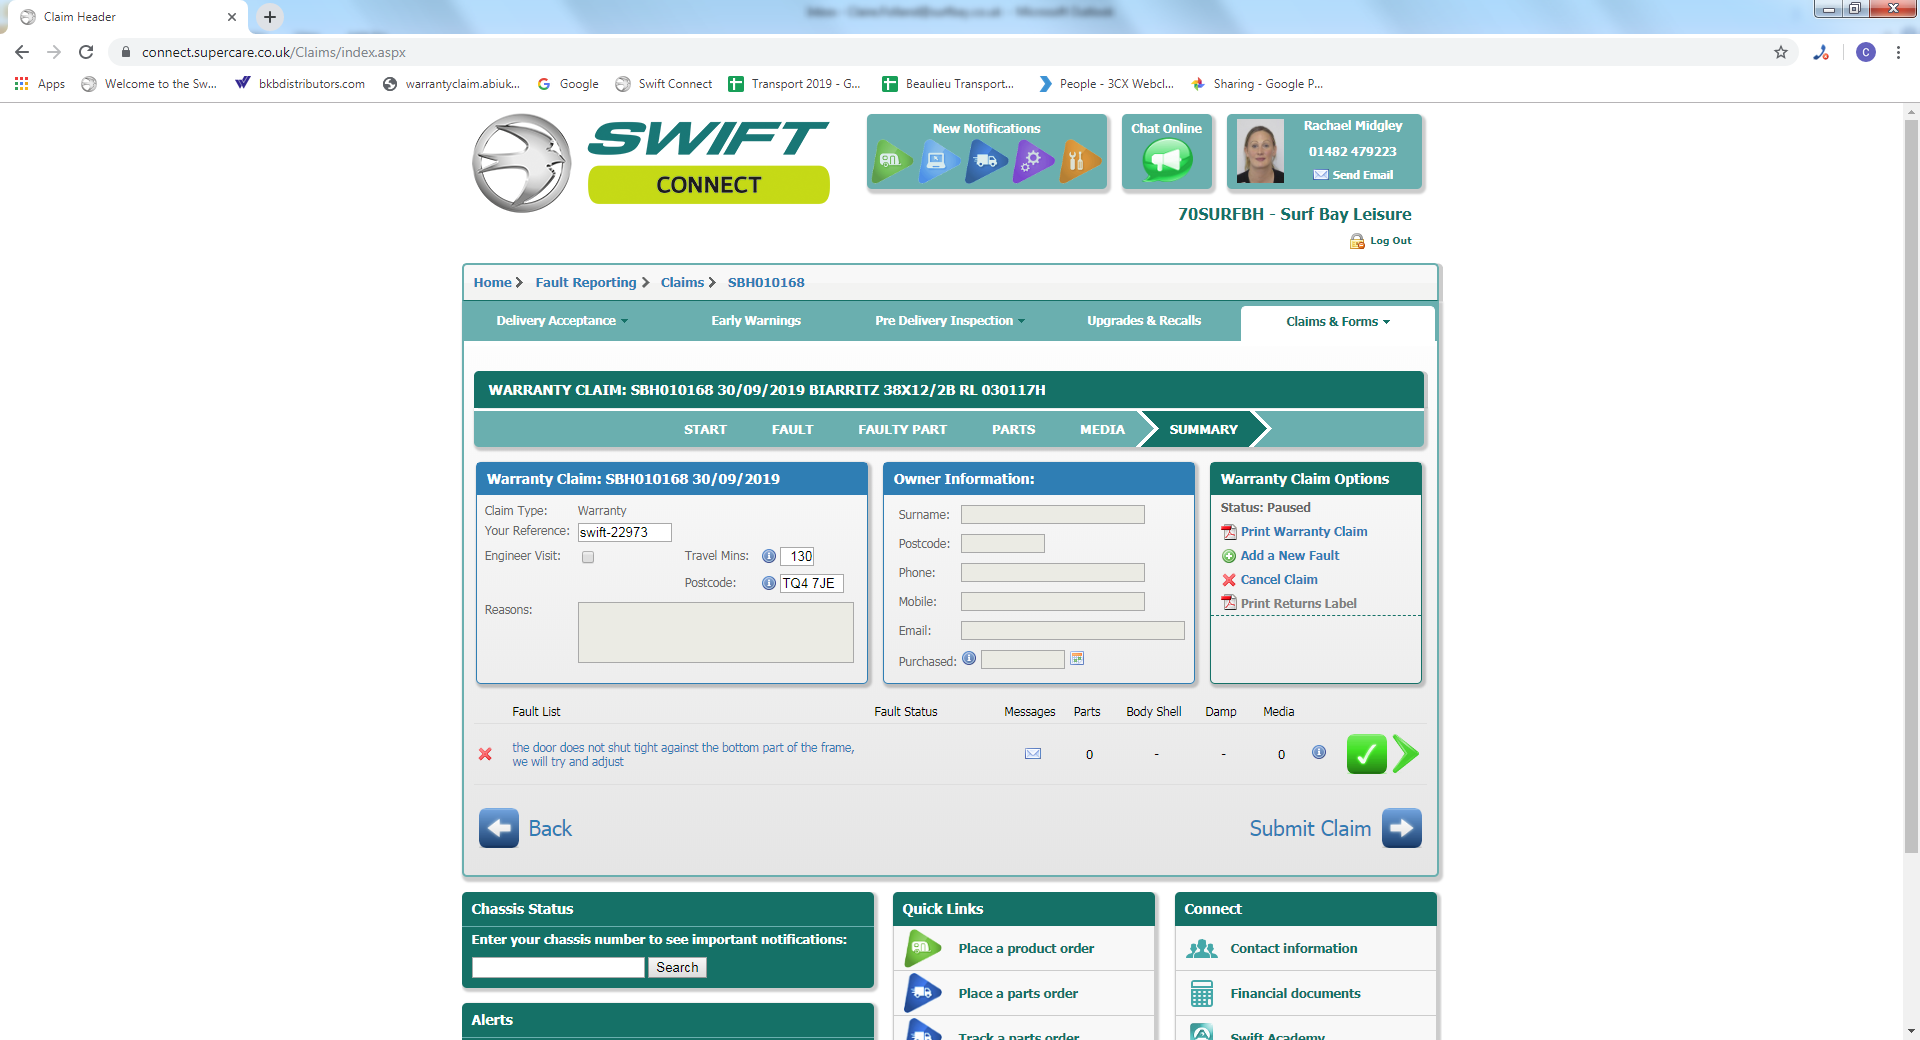Image resolution: width=1920 pixels, height=1040 pixels.
Task: Open the Purchased date calendar picker
Action: tap(1077, 658)
